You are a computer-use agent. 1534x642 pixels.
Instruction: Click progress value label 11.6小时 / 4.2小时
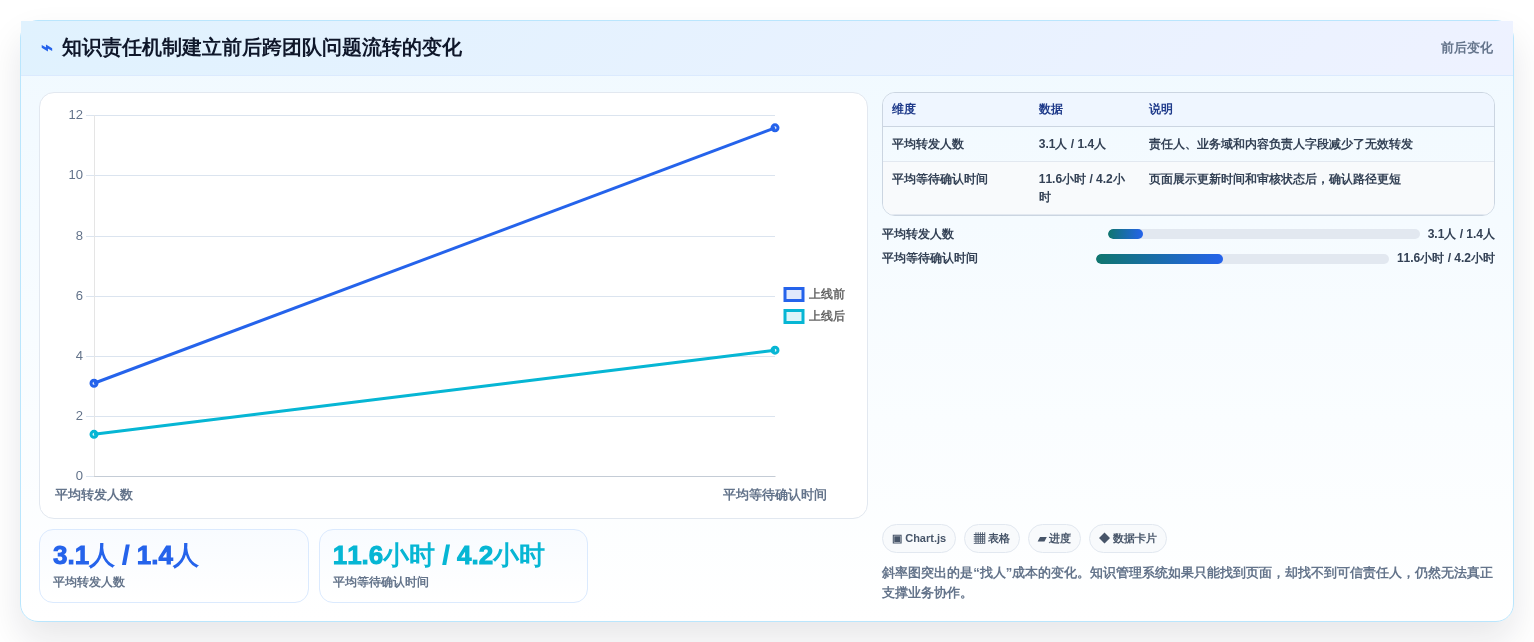1446,258
